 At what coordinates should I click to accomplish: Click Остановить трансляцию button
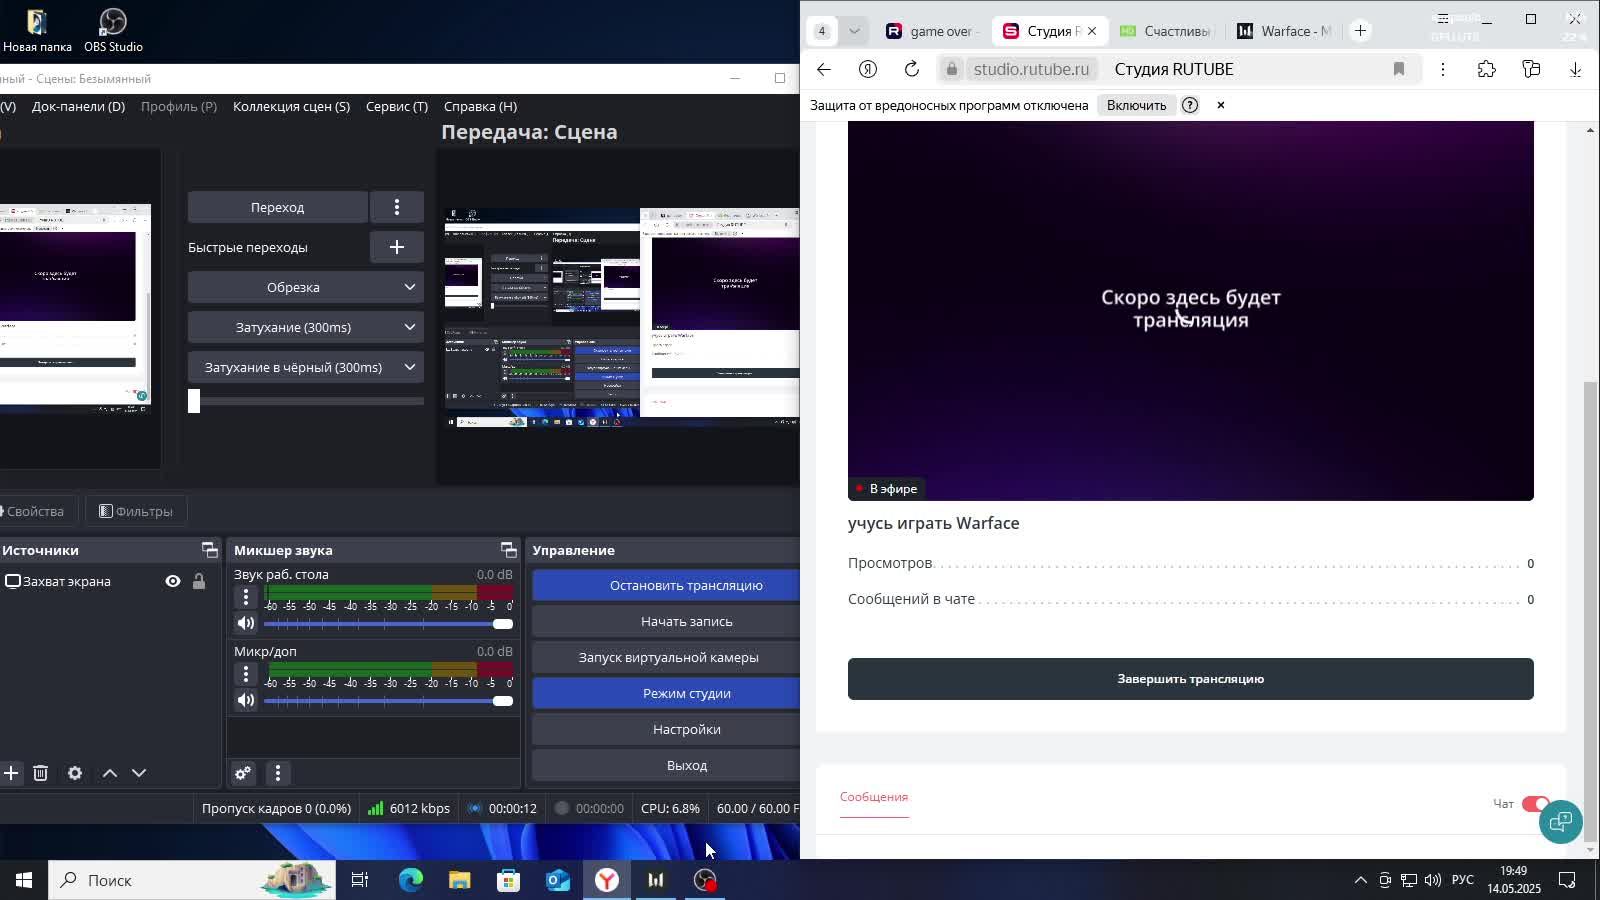pos(666,585)
